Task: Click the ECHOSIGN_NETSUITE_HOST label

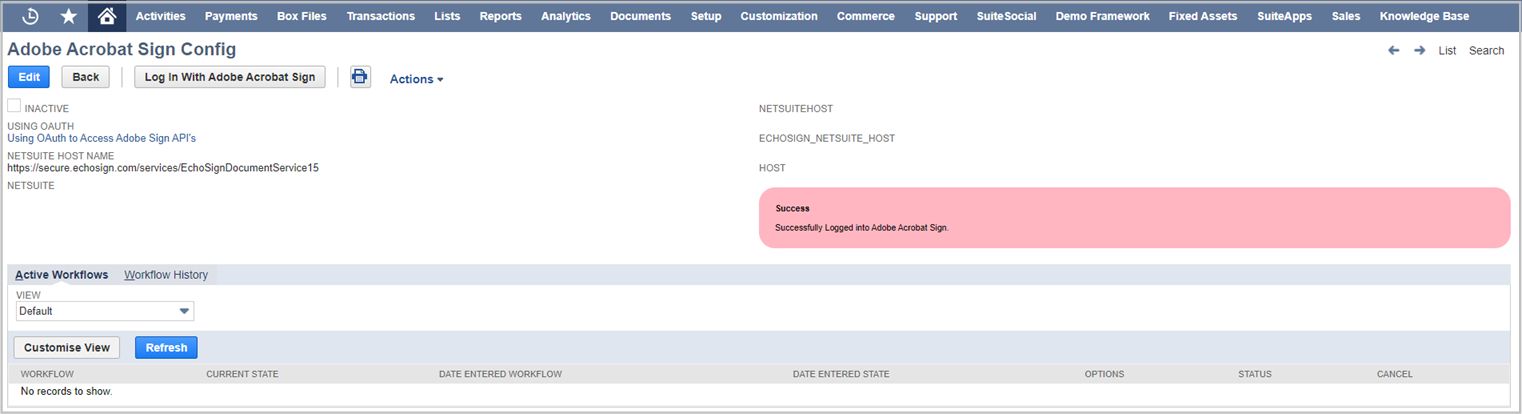Action: click(x=827, y=138)
